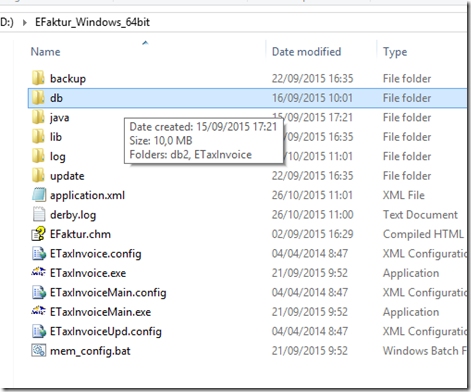
Task: Click the date '26/10/2015 11:00' of derby.log
Action: [x=312, y=214]
